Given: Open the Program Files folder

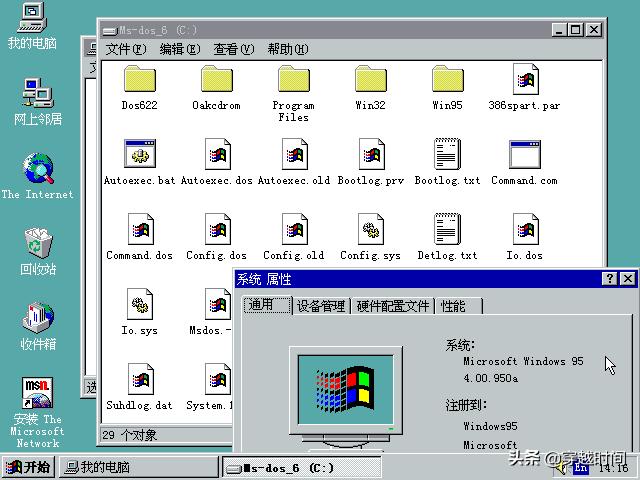Looking at the screenshot, I should [294, 79].
